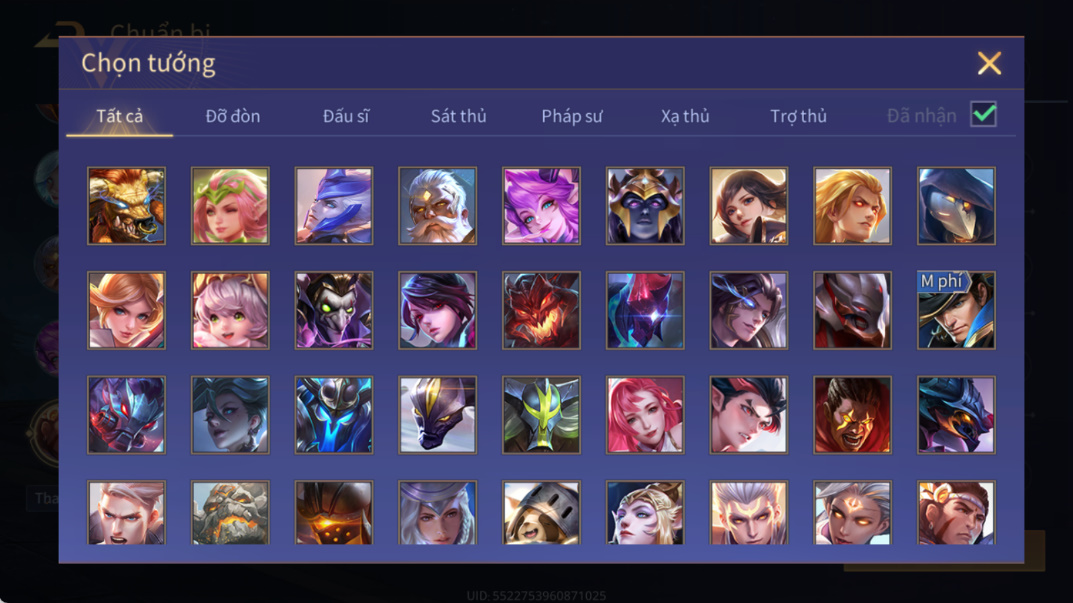
Task: Show the 'Xạ thủ' hero category
Action: [x=685, y=116]
